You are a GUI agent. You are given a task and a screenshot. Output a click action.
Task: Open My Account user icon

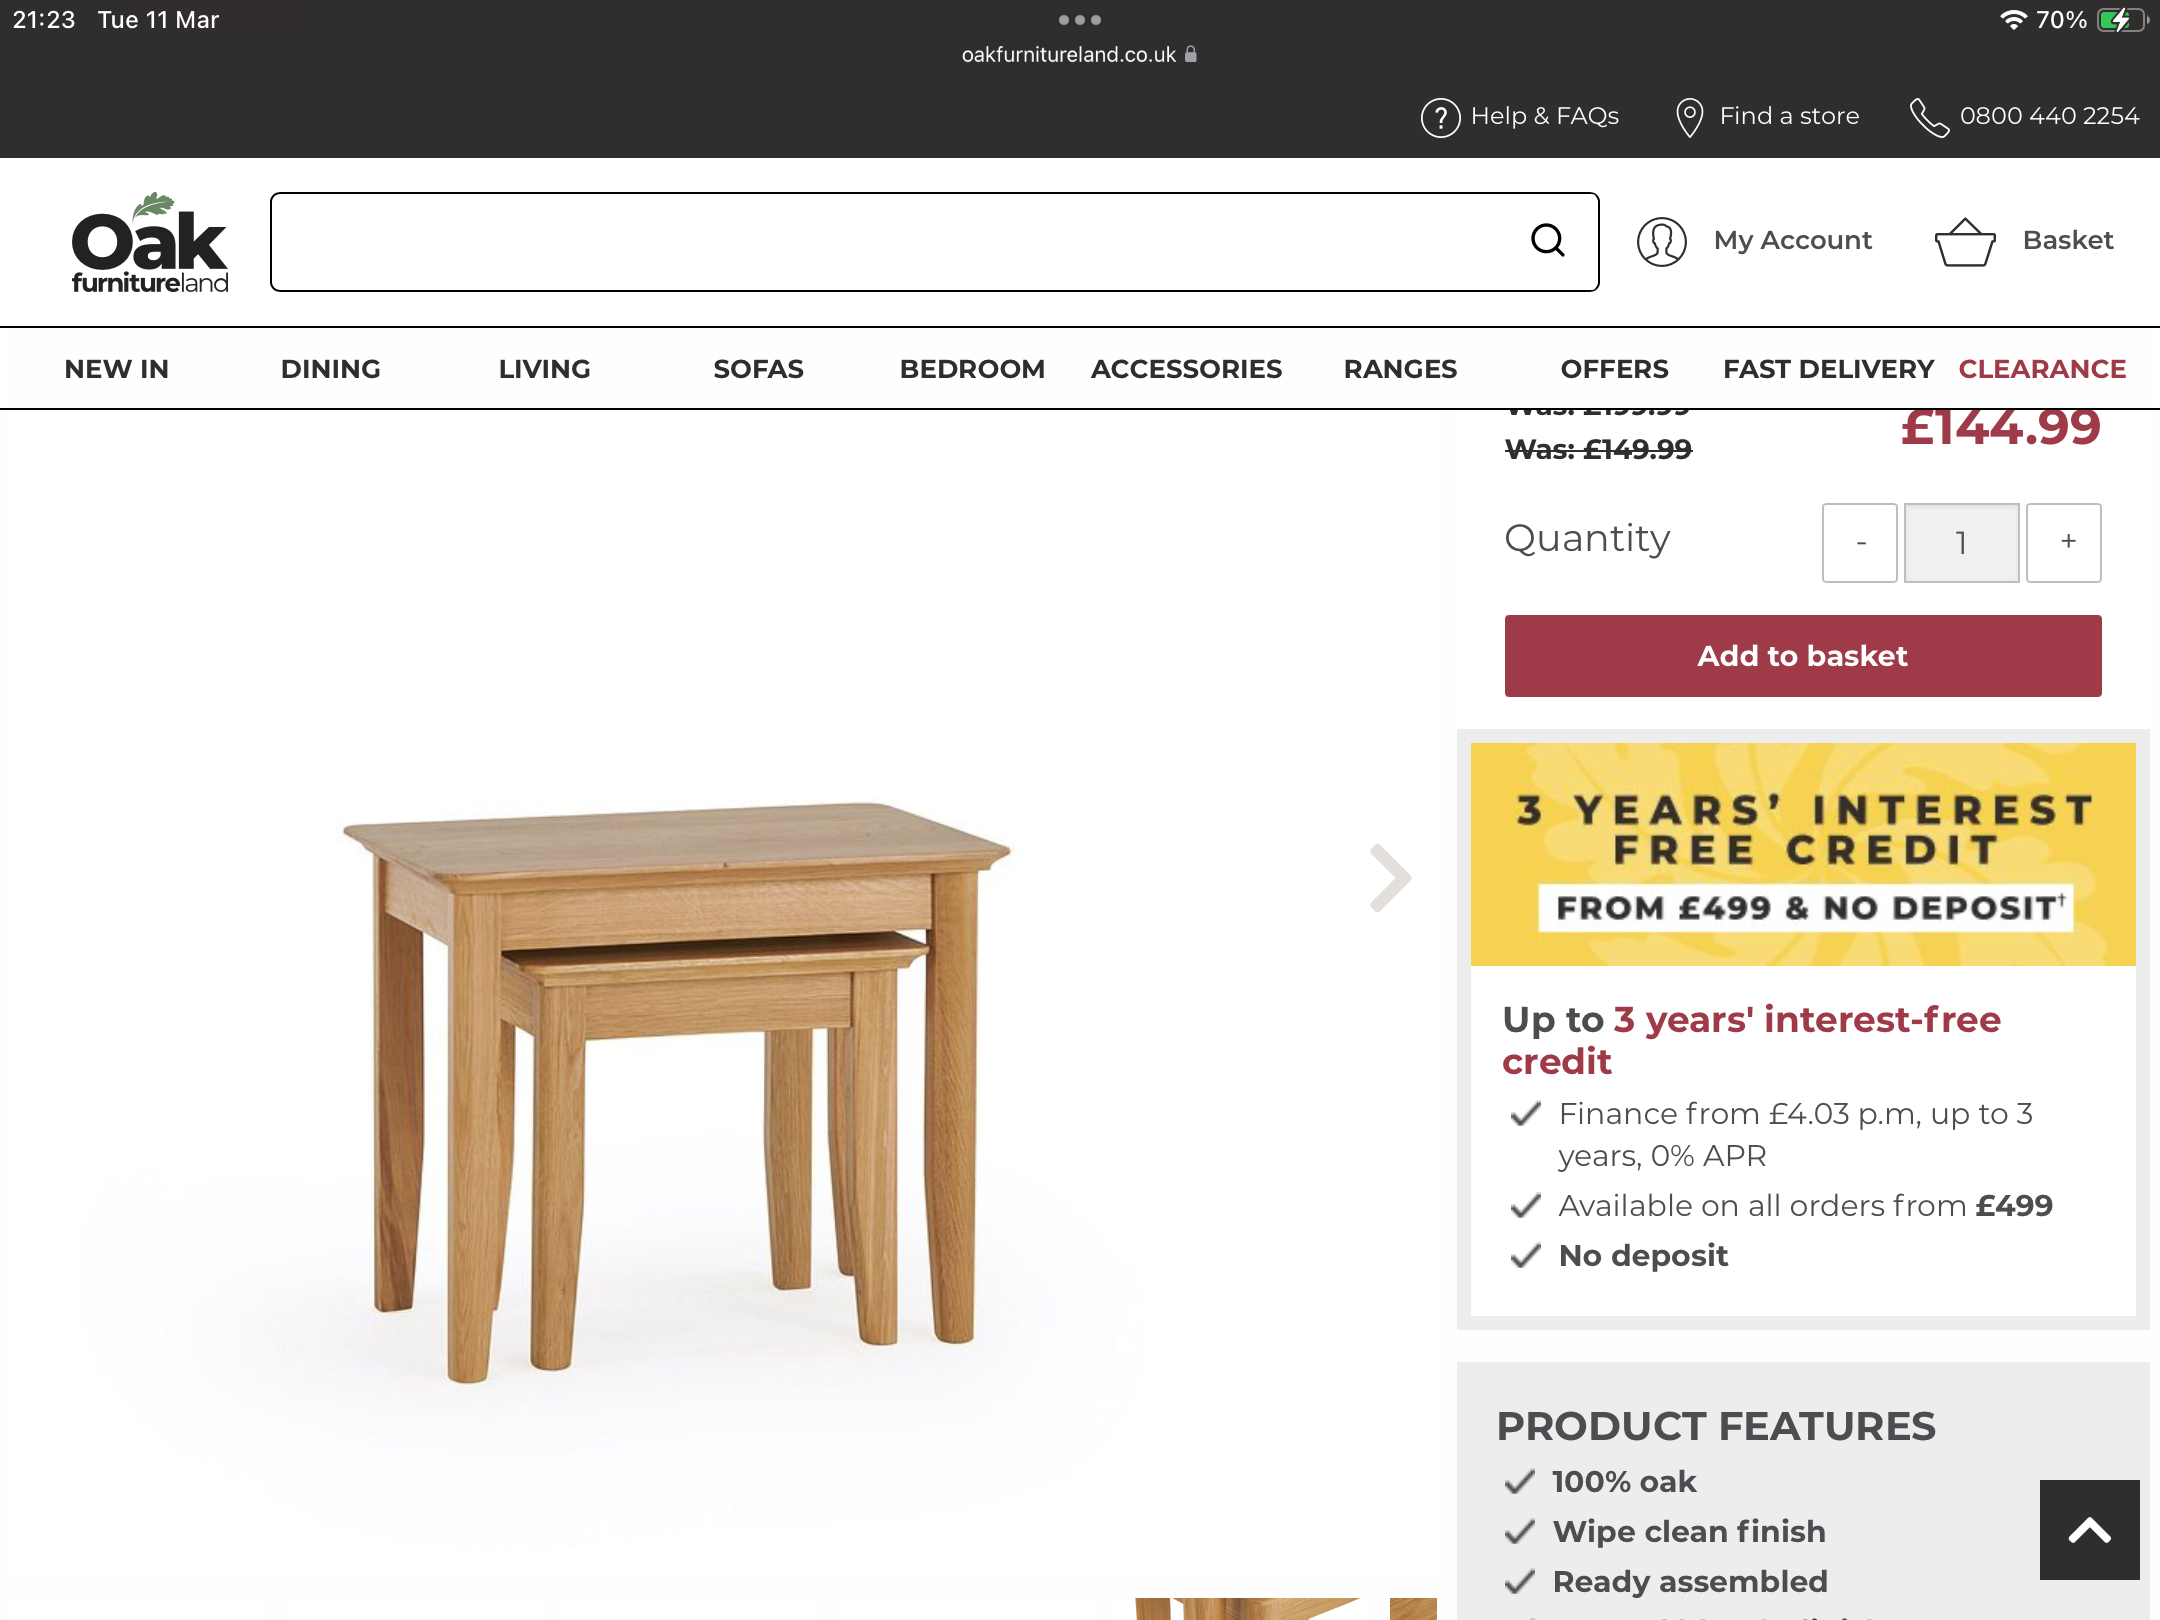coord(1661,241)
